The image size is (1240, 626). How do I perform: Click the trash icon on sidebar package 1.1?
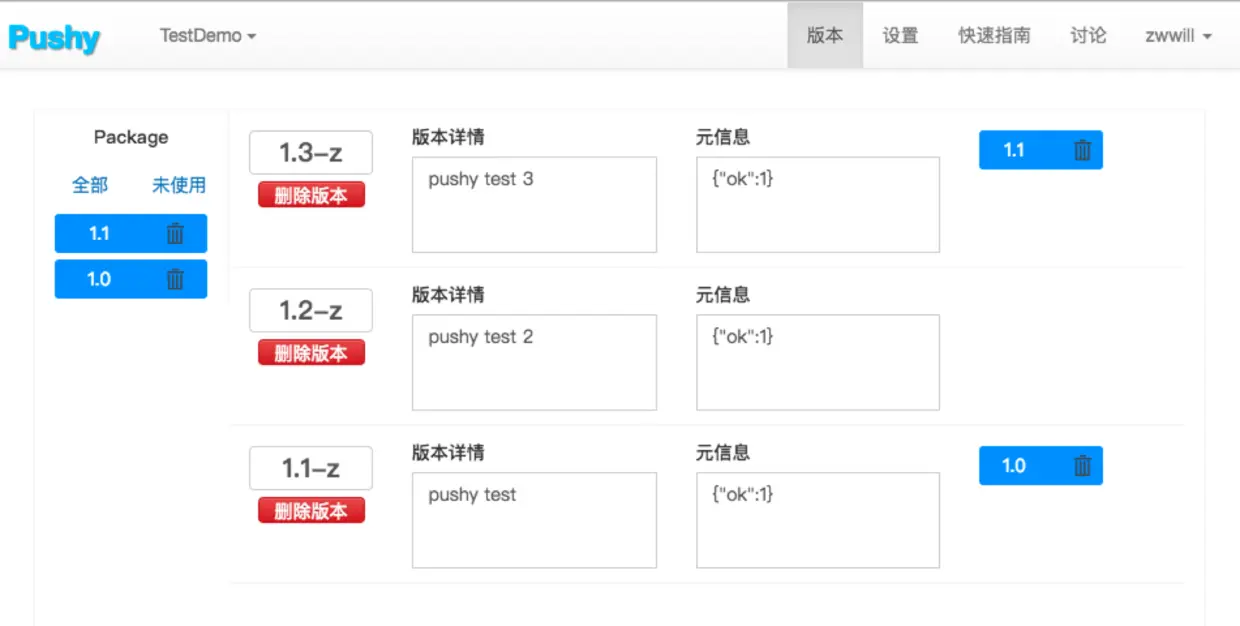tap(175, 234)
